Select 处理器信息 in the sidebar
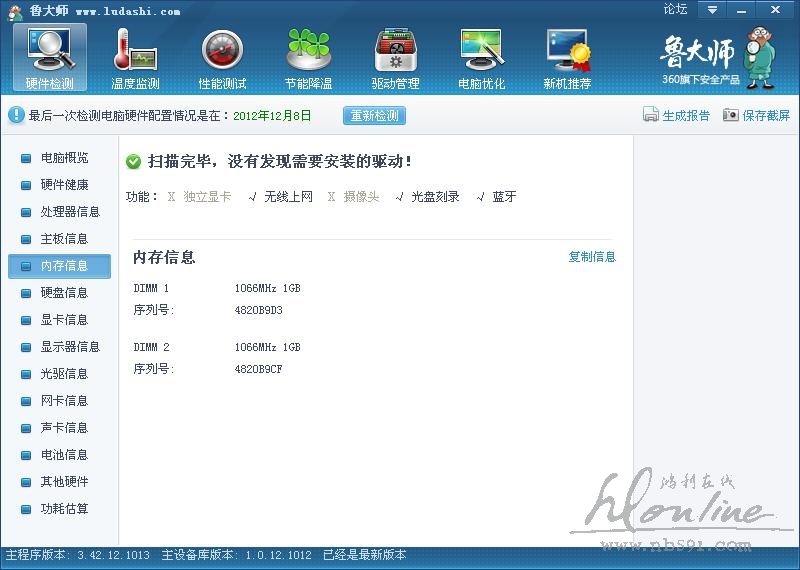 (69, 212)
